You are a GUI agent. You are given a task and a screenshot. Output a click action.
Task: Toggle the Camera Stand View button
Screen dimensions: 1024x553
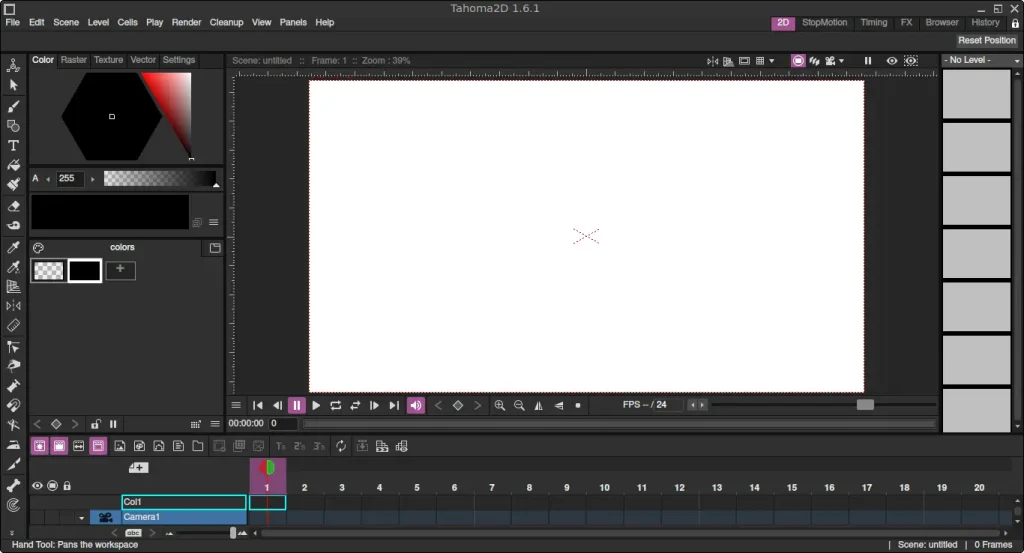pos(798,61)
